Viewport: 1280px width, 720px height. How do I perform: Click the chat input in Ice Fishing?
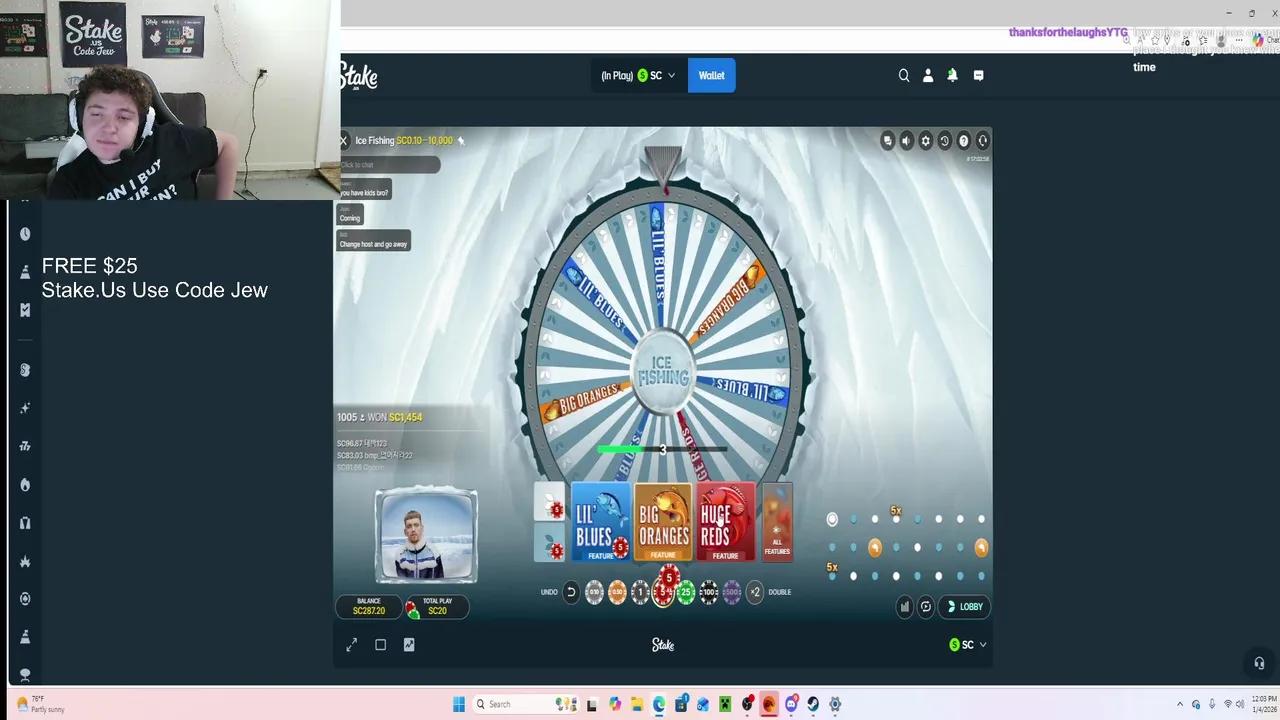[x=389, y=165]
